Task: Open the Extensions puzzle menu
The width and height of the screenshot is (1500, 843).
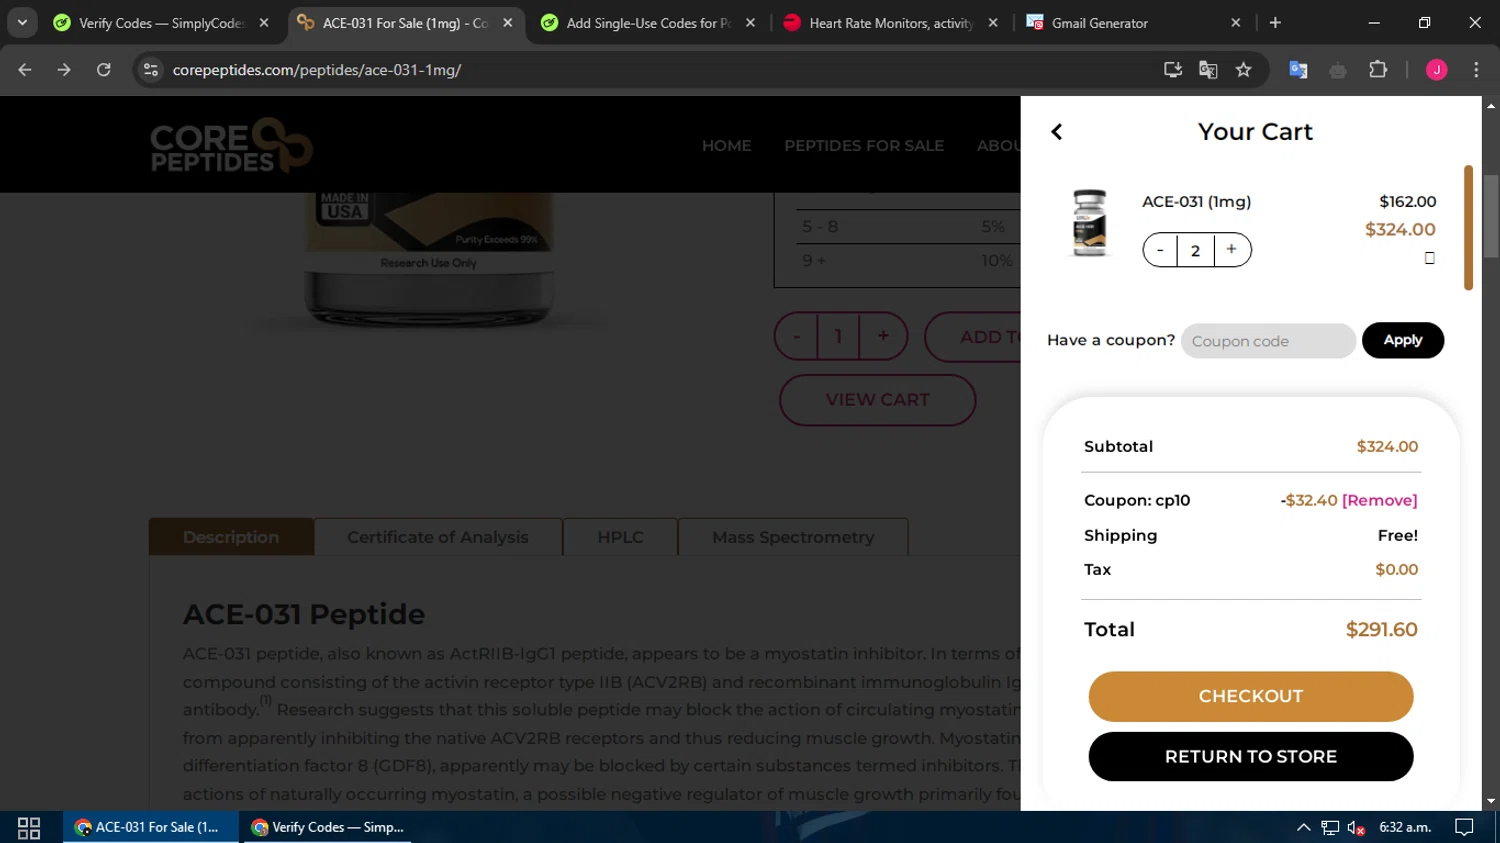Action: pos(1378,70)
